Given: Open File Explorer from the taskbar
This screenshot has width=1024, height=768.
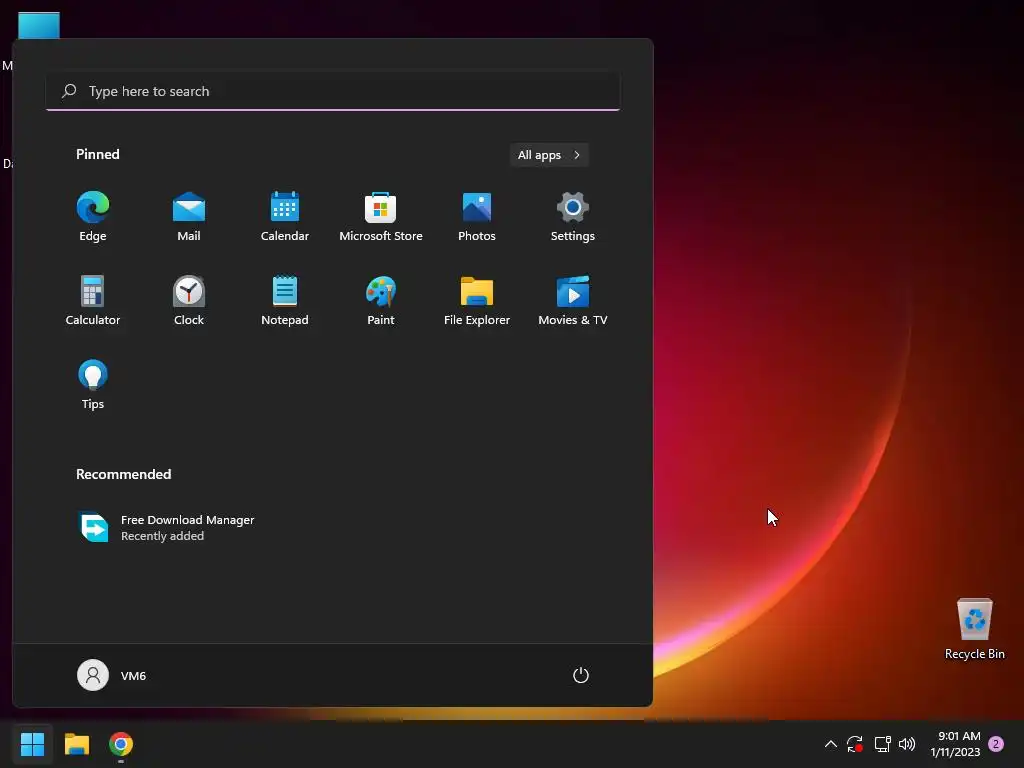Looking at the screenshot, I should click(x=77, y=744).
